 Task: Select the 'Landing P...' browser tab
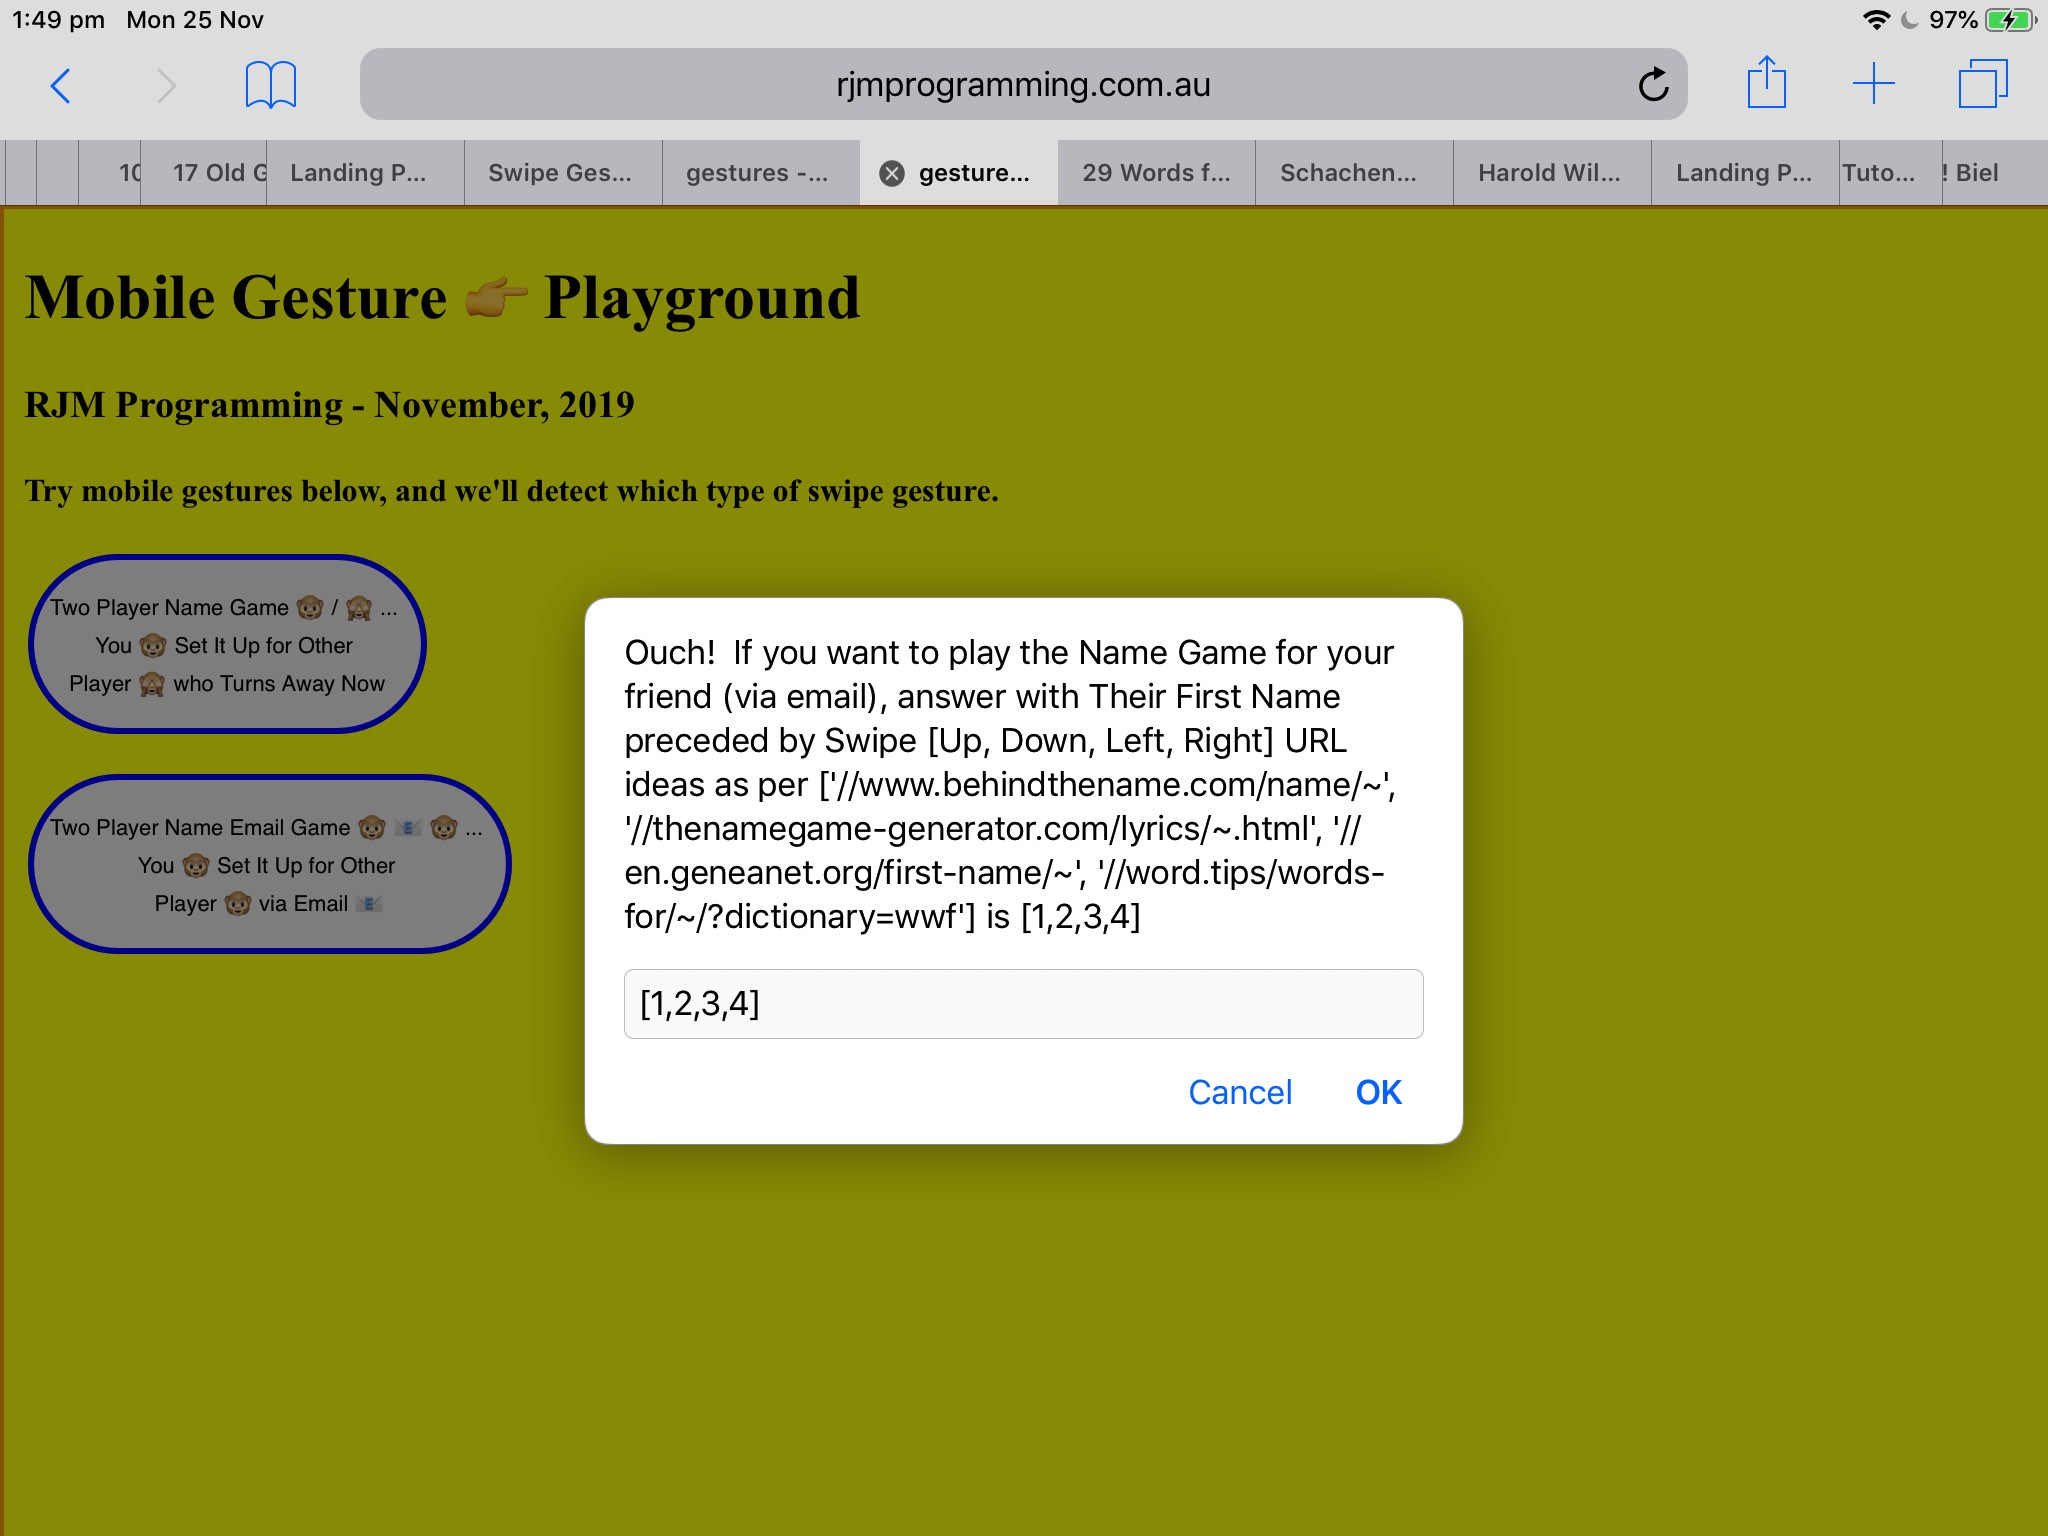[360, 171]
